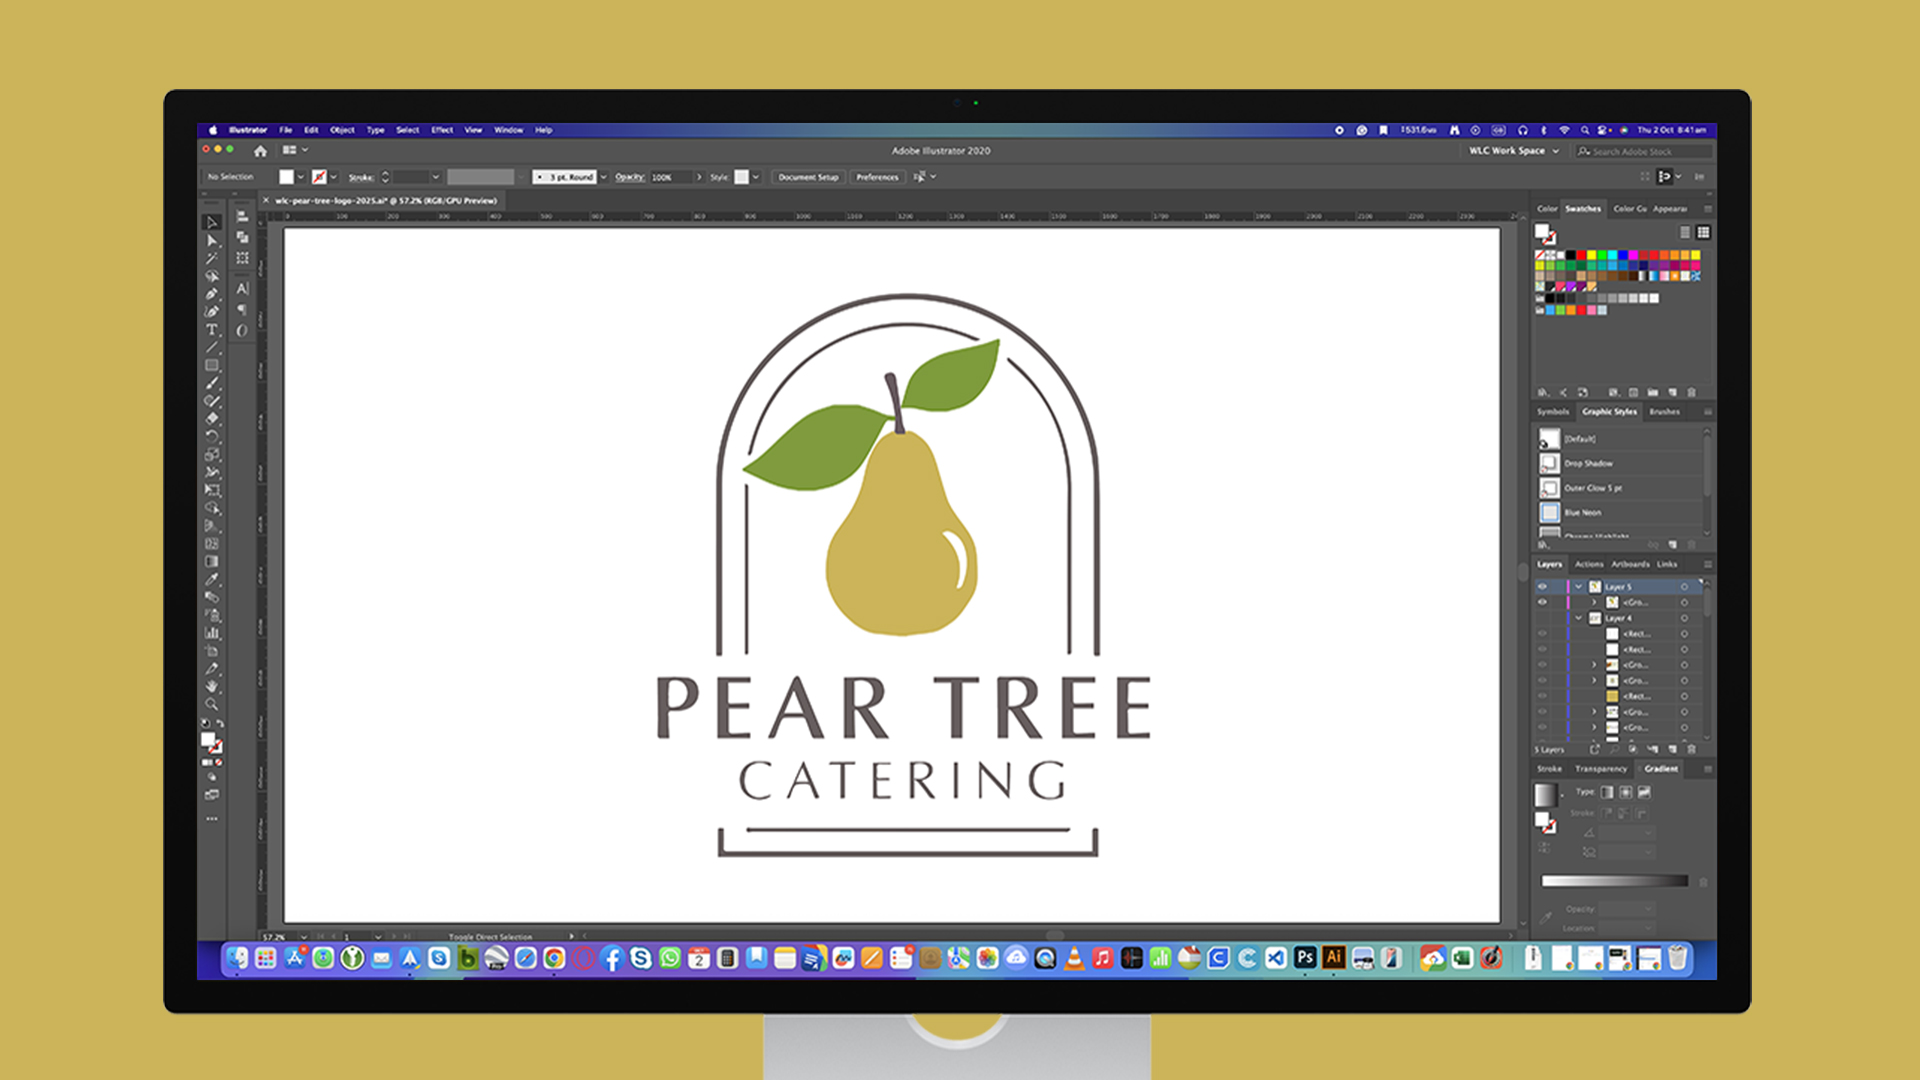The image size is (1920, 1080).
Task: Open the brush definition 3 pt. Round dropdown
Action: (x=604, y=177)
